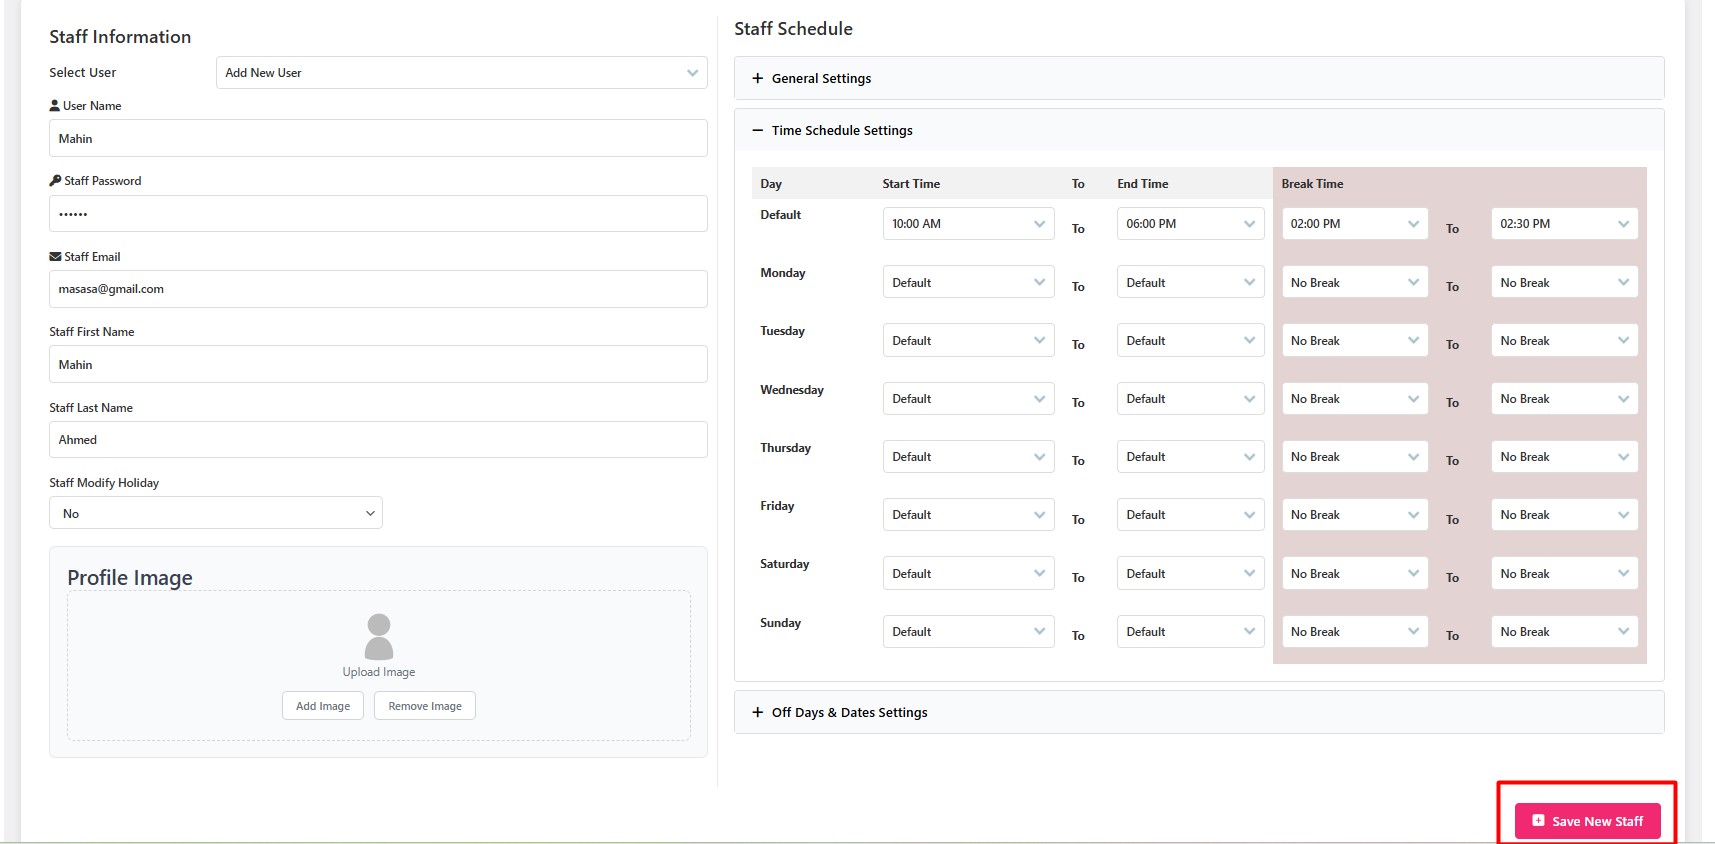Viewport: 1715px width, 844px height.
Task: Open the Staff Modify Holiday dropdown
Action: click(216, 513)
